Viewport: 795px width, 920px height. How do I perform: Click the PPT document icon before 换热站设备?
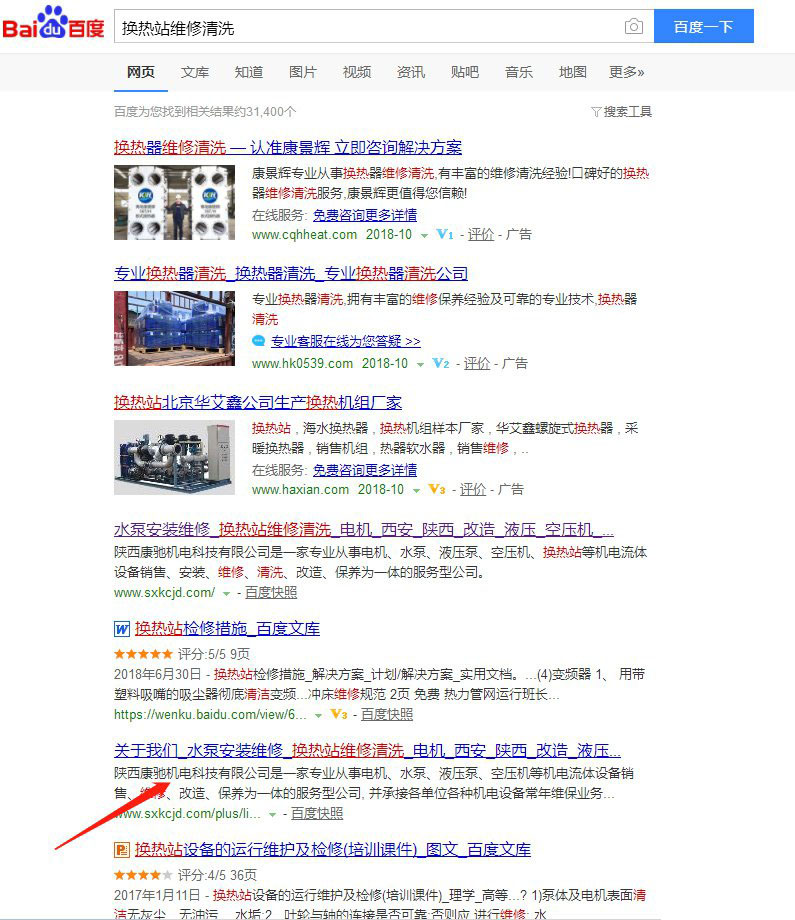point(121,850)
